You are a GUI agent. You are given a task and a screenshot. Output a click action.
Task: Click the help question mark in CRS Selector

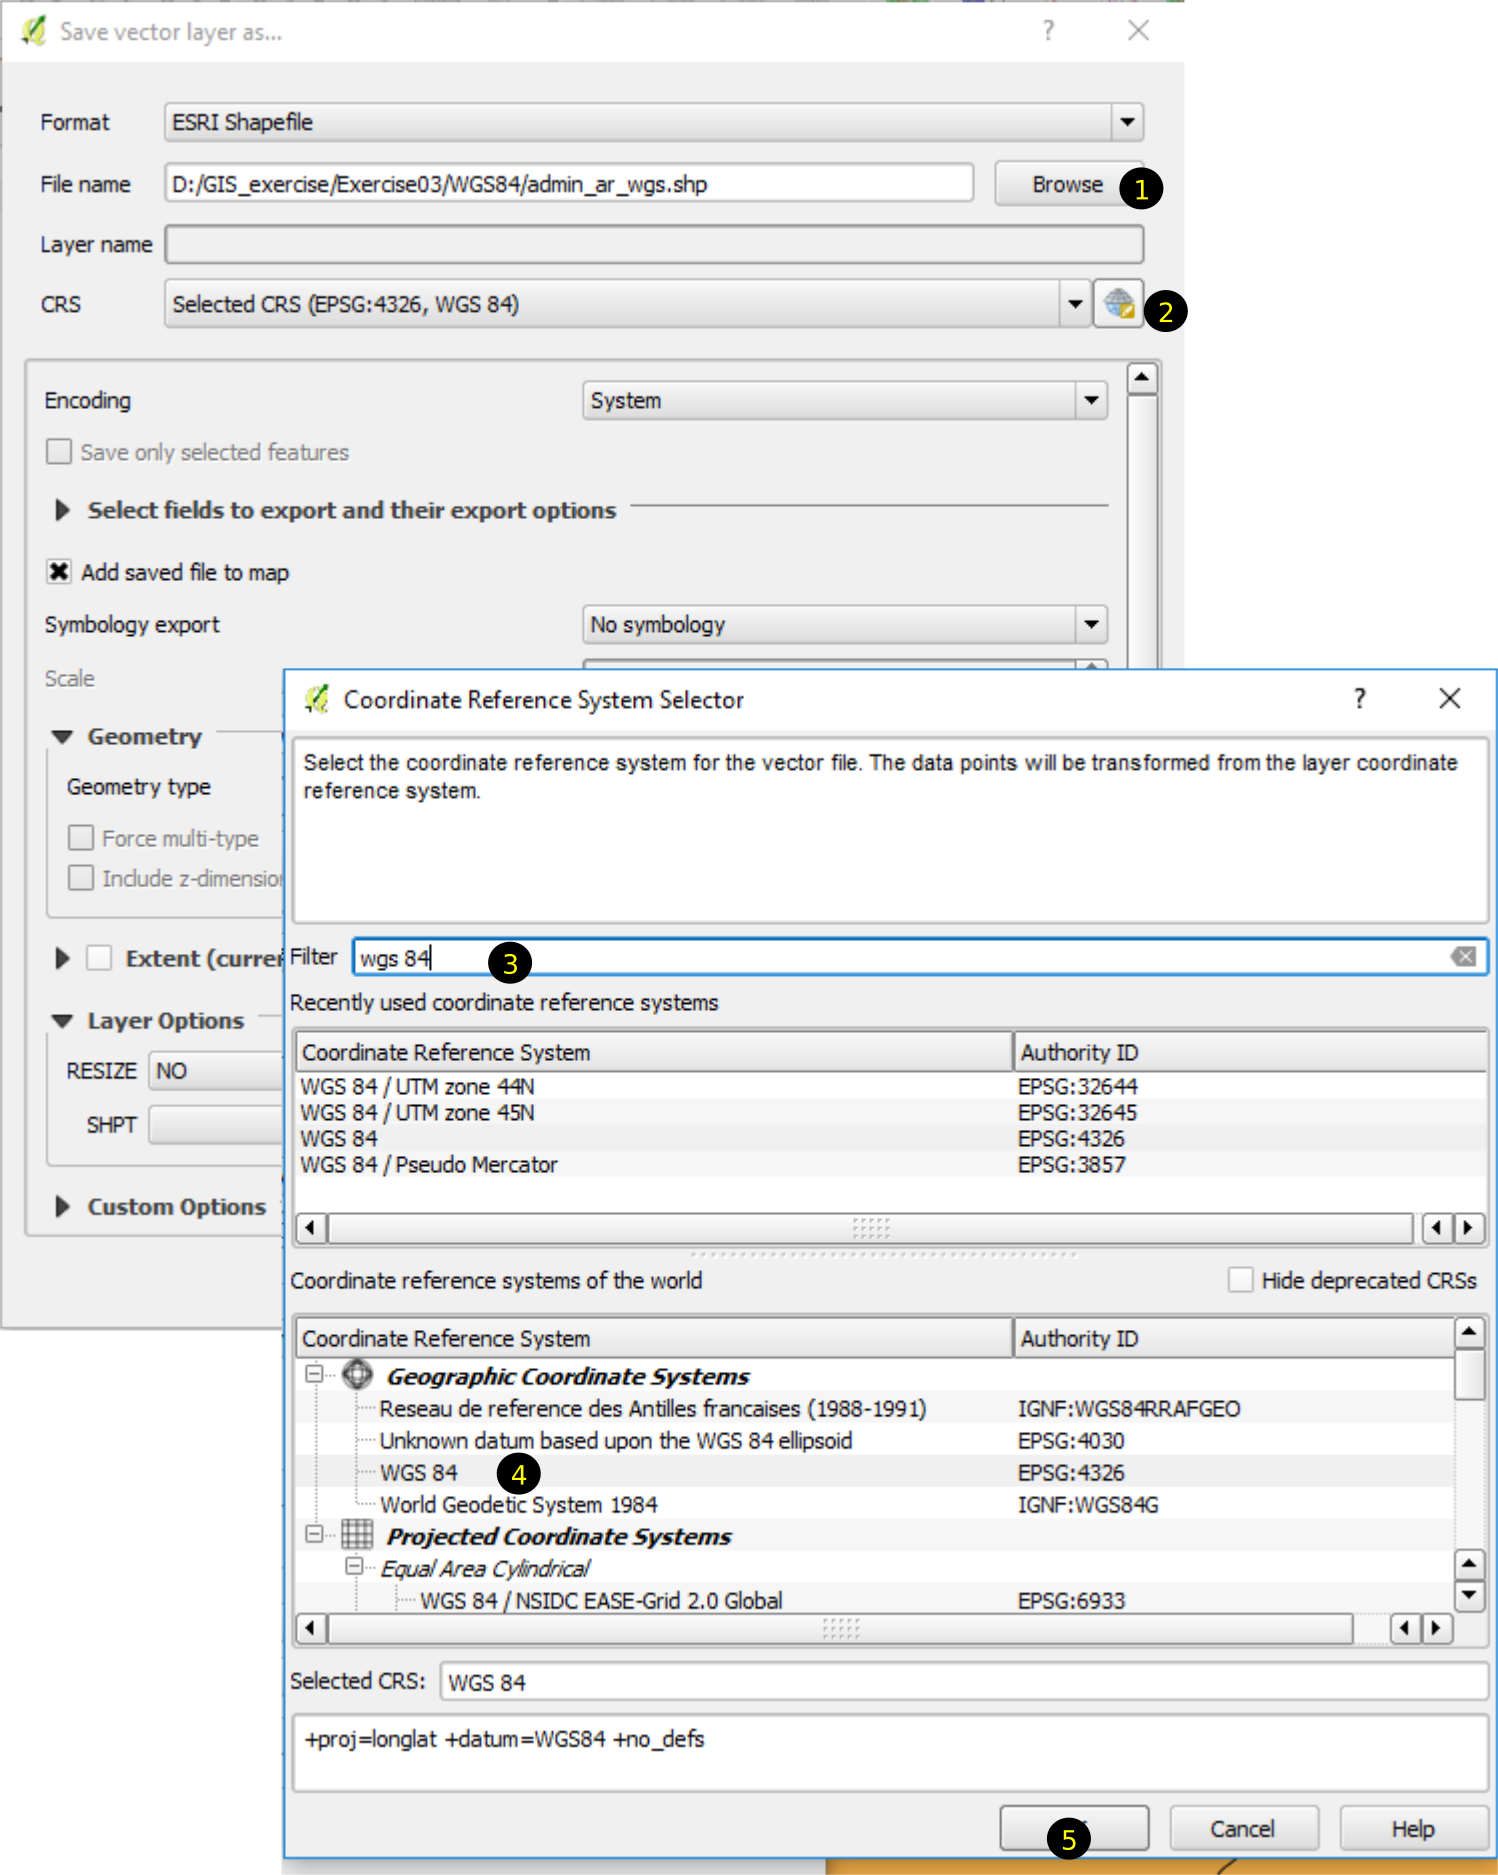pos(1359,699)
